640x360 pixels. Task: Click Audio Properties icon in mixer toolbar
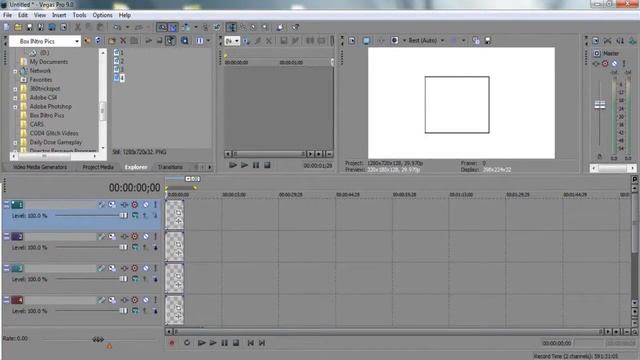[x=596, y=40]
